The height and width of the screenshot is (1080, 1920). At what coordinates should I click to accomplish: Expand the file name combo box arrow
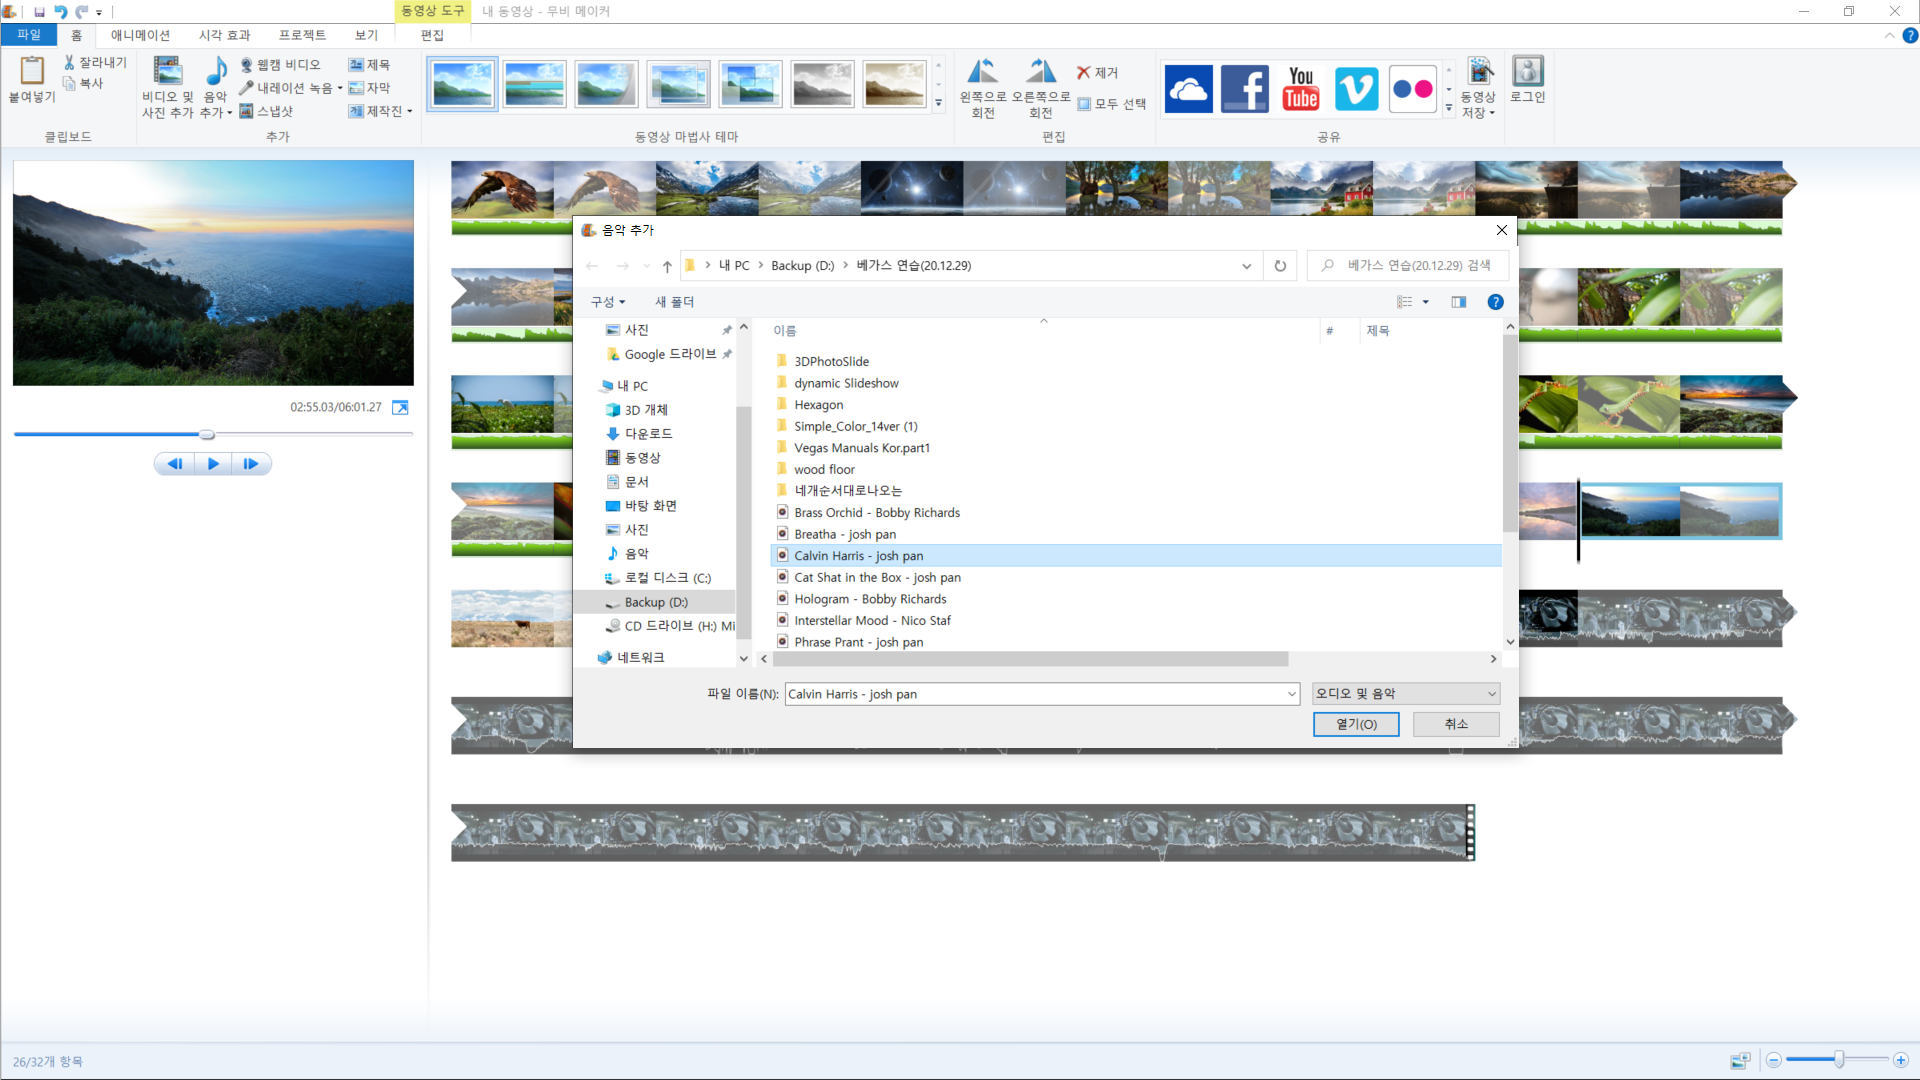pyautogui.click(x=1291, y=694)
